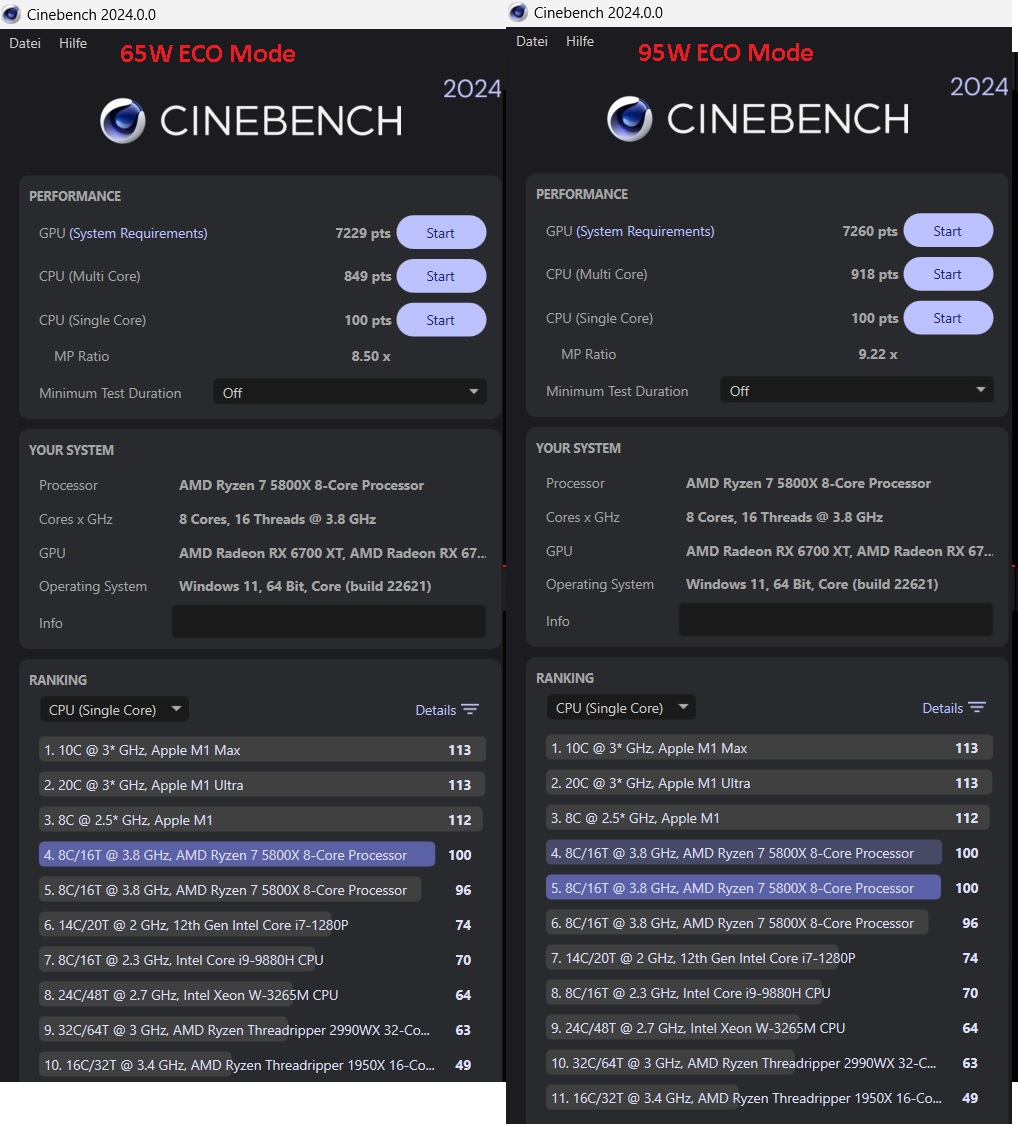
Task: Open ranking type dropdown in 65W window
Action: click(114, 709)
